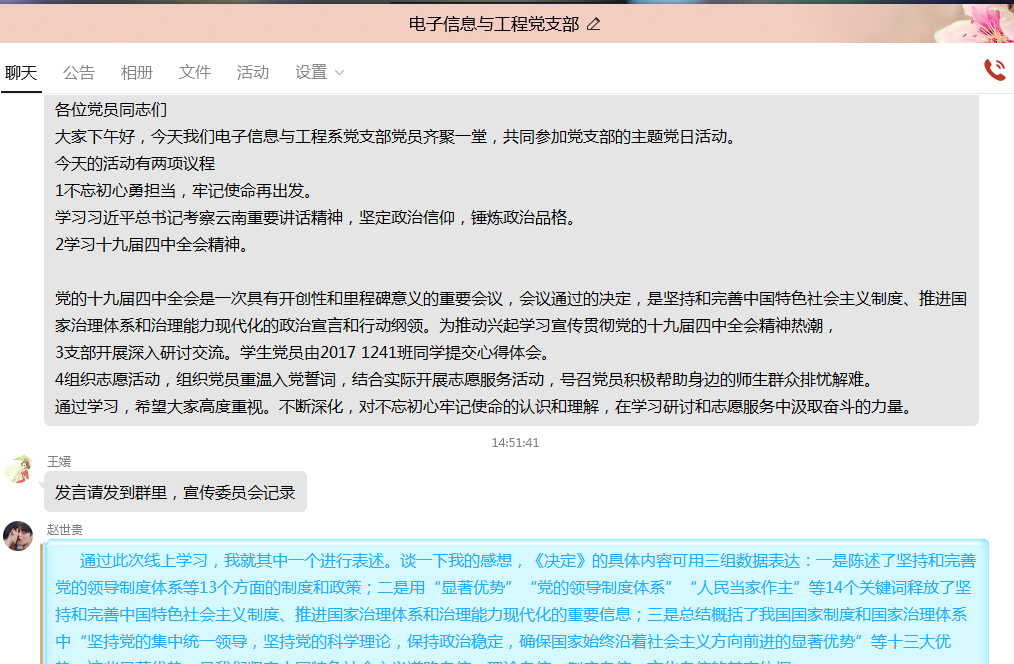Click the line 今天的活动有两项议程

tap(135, 164)
